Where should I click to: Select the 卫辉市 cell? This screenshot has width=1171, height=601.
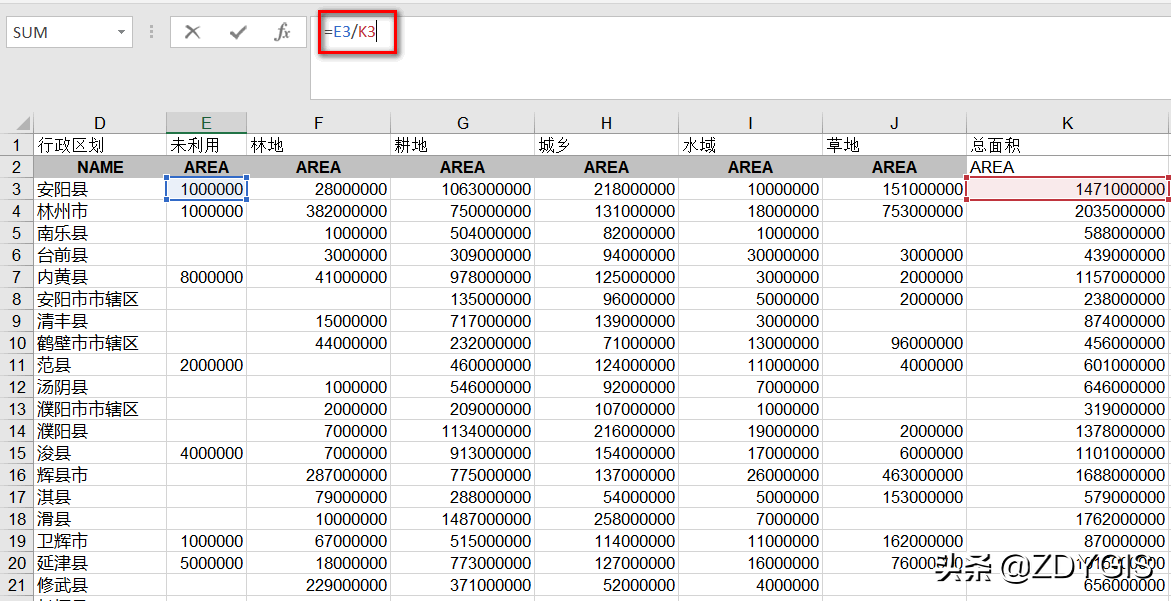(100, 541)
